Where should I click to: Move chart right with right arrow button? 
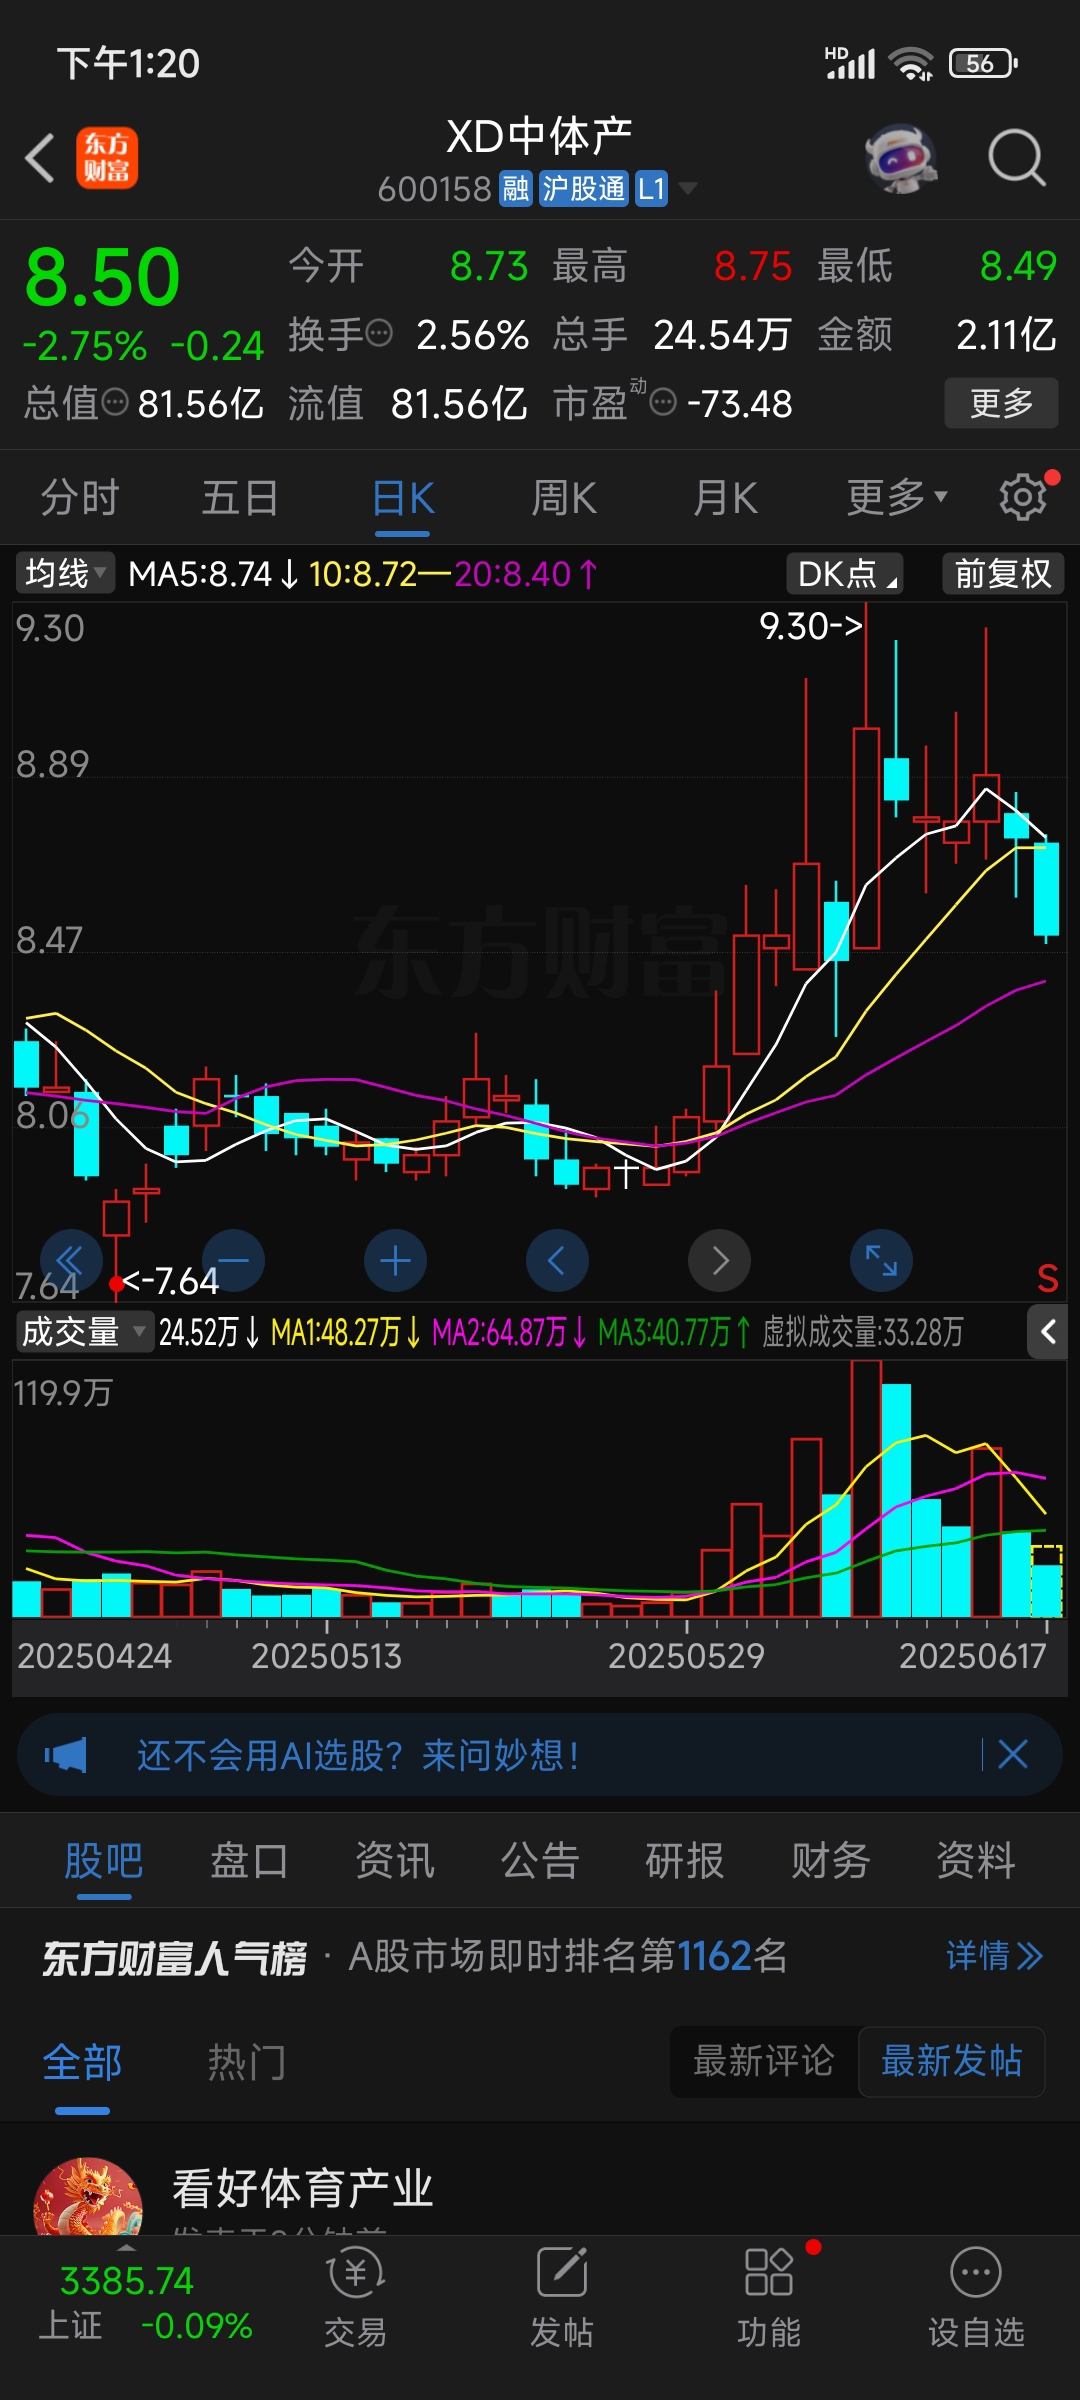pyautogui.click(x=719, y=1260)
